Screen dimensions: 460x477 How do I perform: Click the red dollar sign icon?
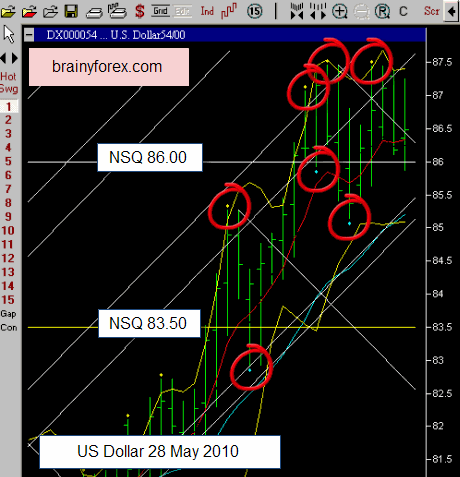(140, 12)
